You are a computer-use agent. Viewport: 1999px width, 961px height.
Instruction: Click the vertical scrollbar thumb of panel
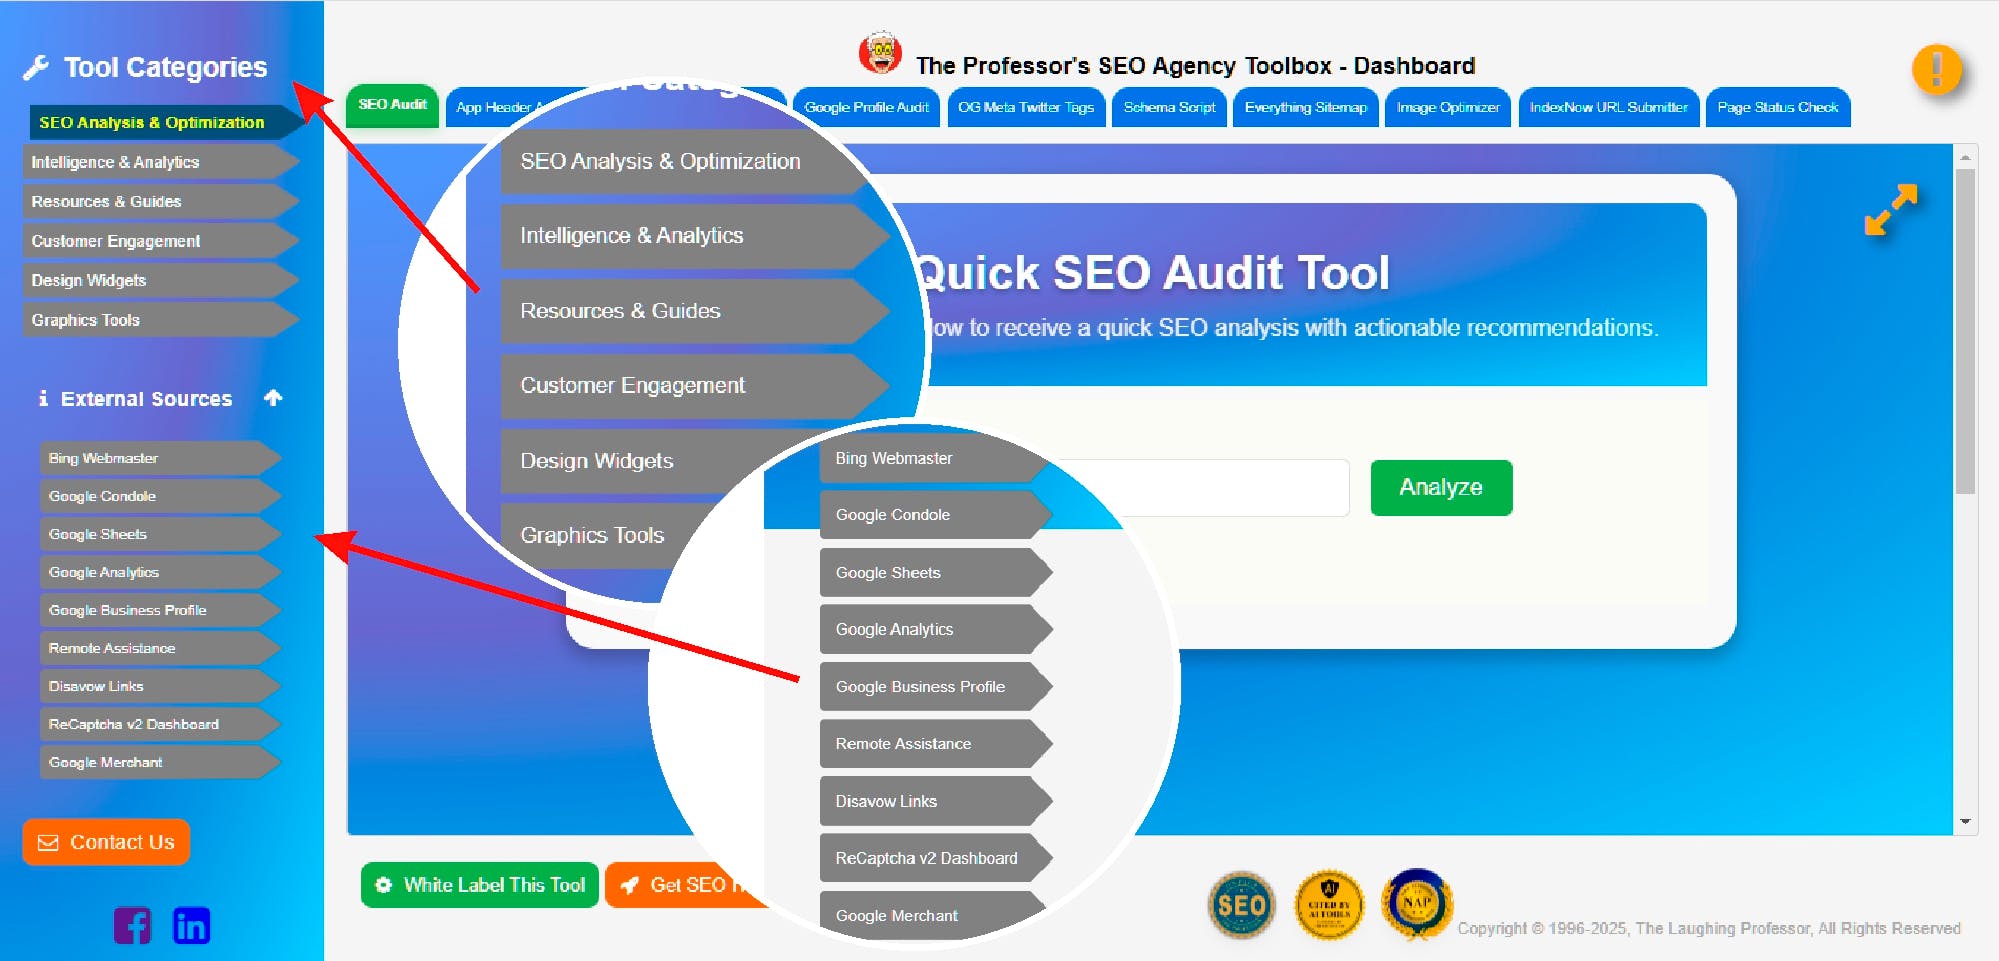click(x=1965, y=331)
